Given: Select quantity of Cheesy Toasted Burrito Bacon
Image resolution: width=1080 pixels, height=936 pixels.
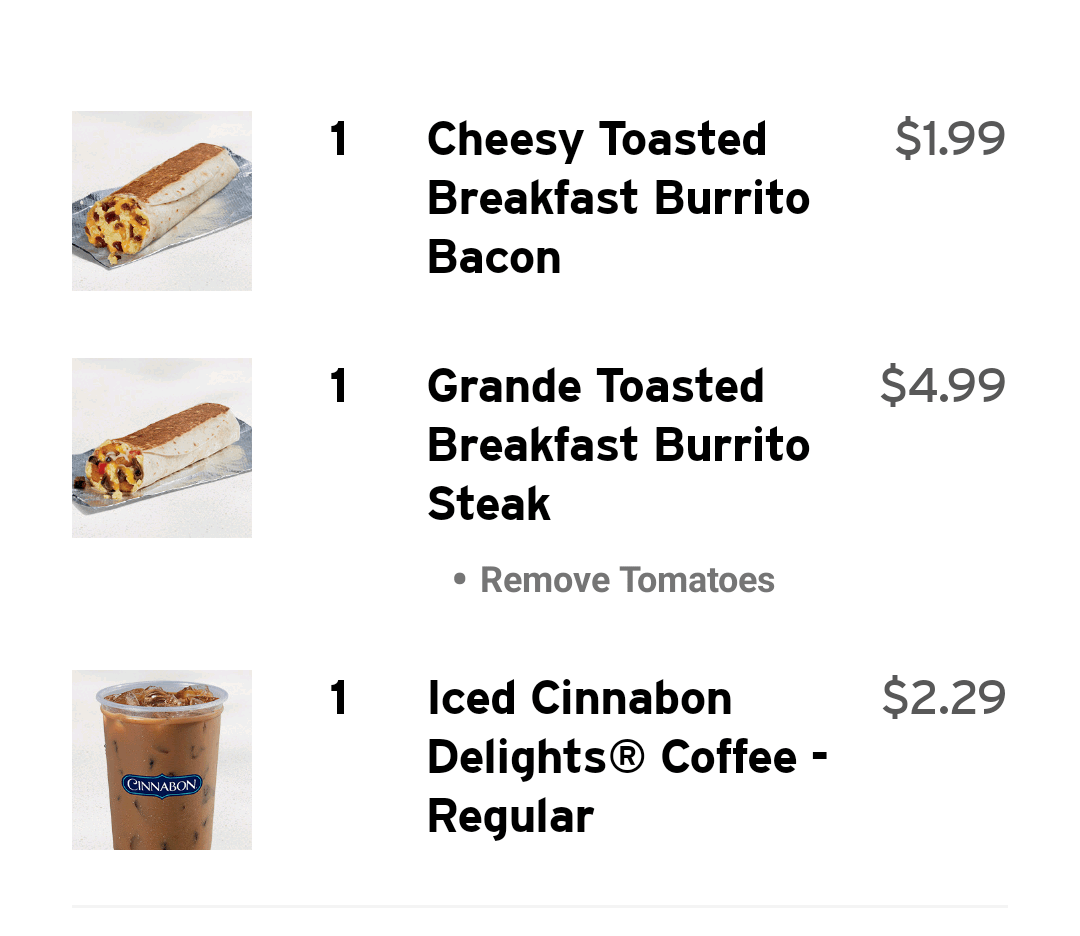Looking at the screenshot, I should click(339, 140).
